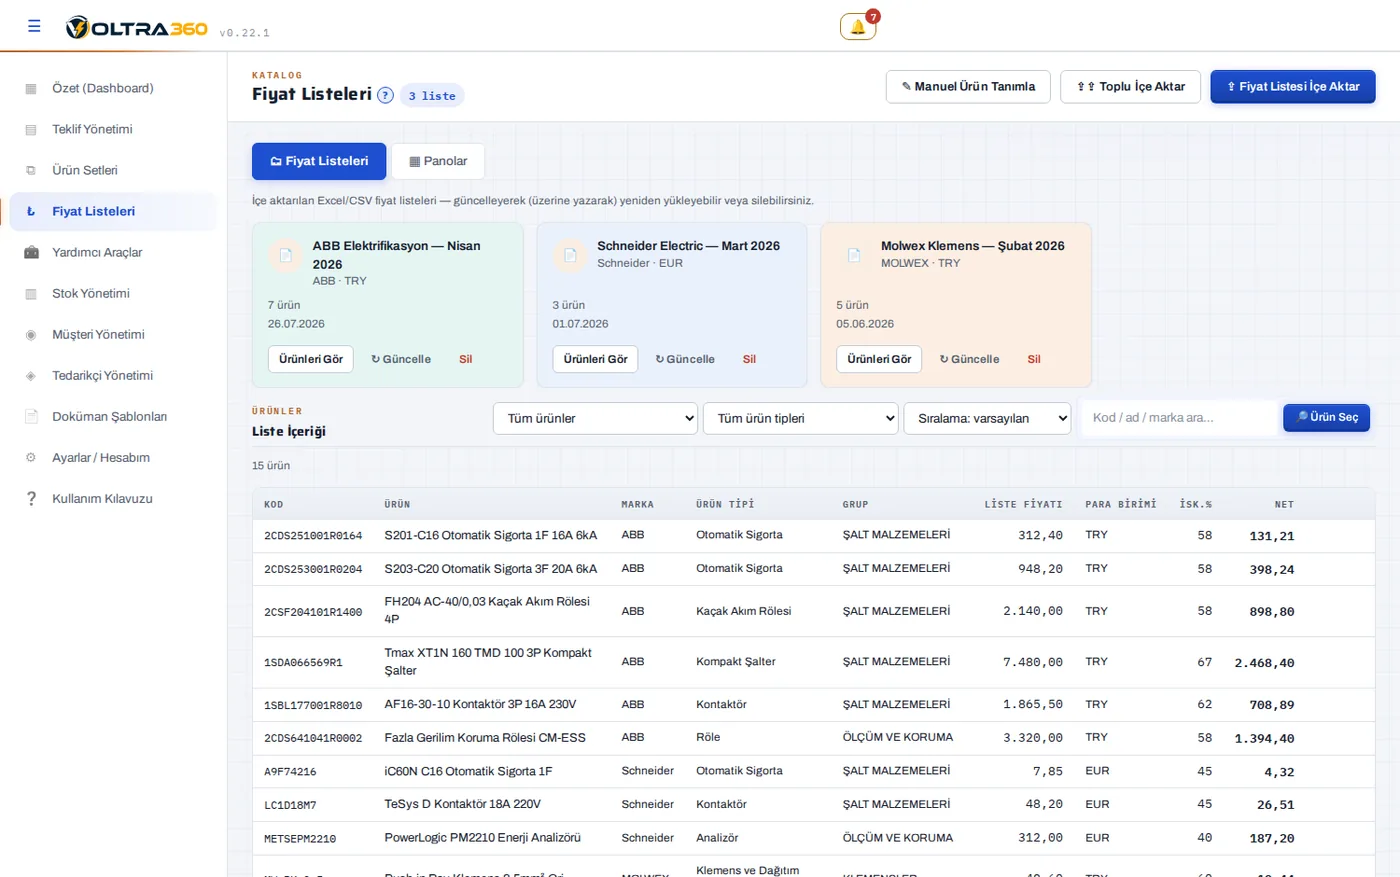Click PowerLogic PM2210 Enerji Analizörü
1400x877 pixels.
[x=483, y=838]
